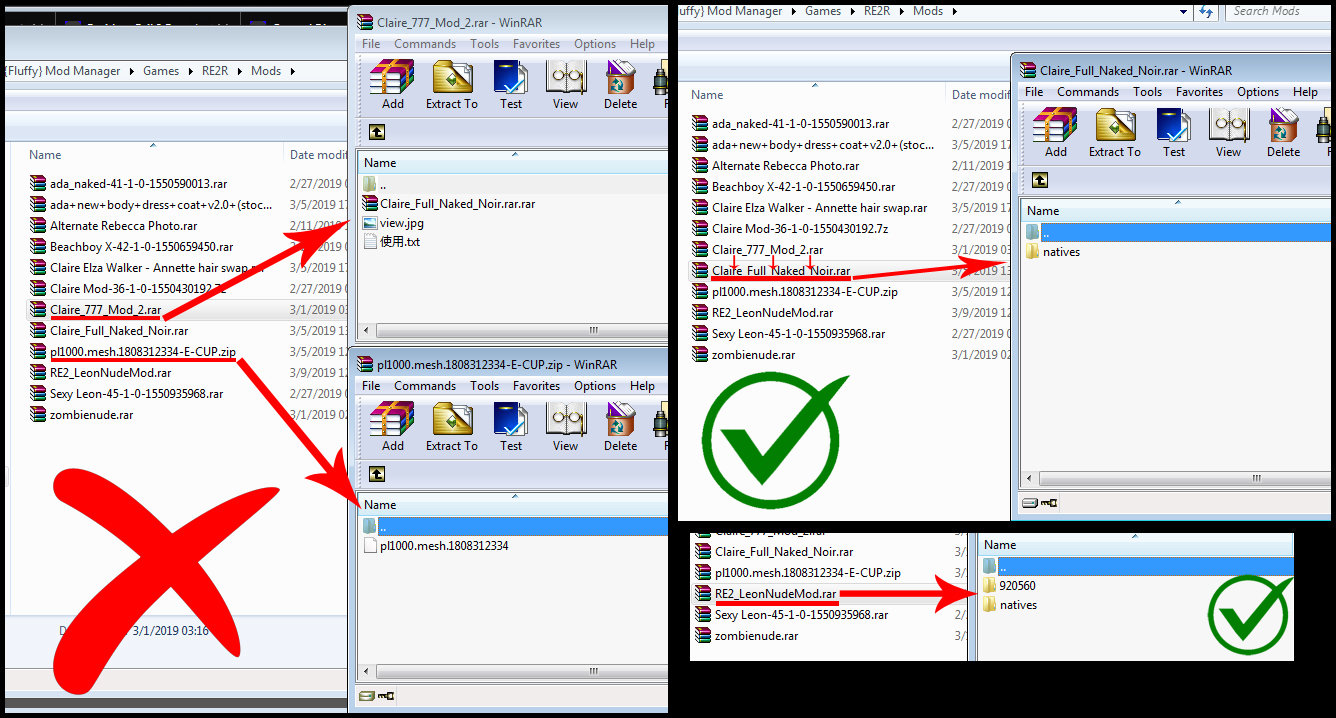The image size is (1336, 718).
Task: Click Test in Claire_Full_Naked_Noir.rar WinRAR window
Action: pyautogui.click(x=1174, y=132)
